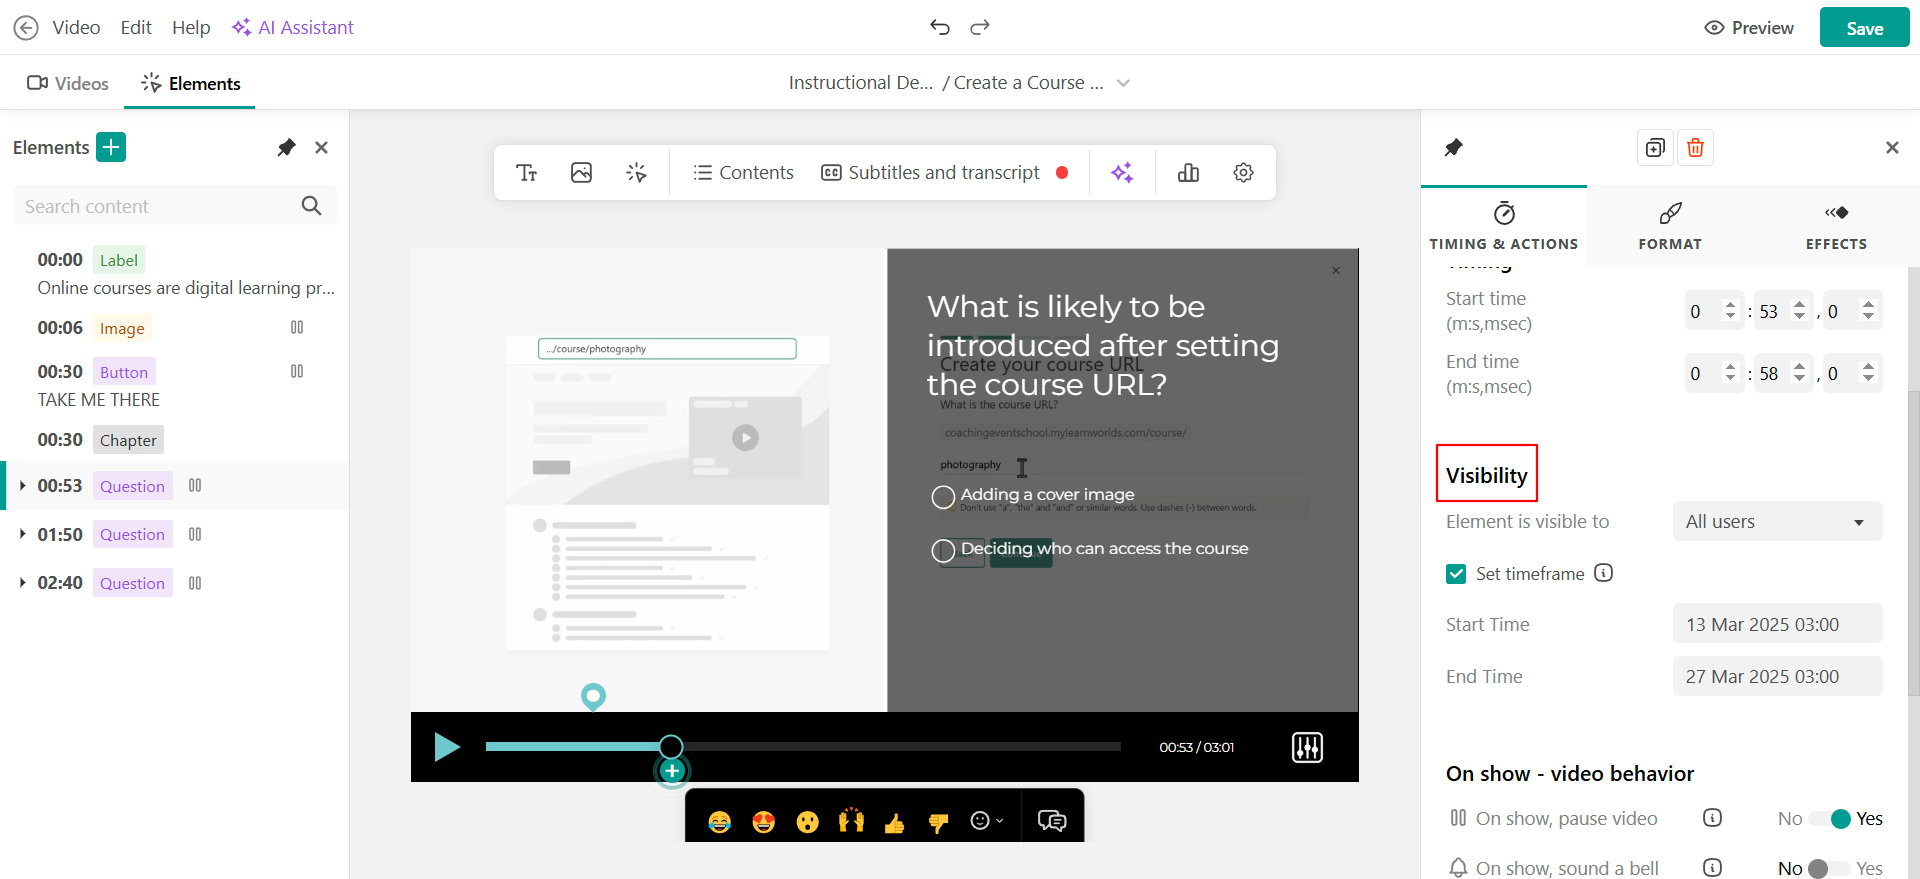Close the question overlay on video
Screen dimensions: 1920x879
point(1336,271)
